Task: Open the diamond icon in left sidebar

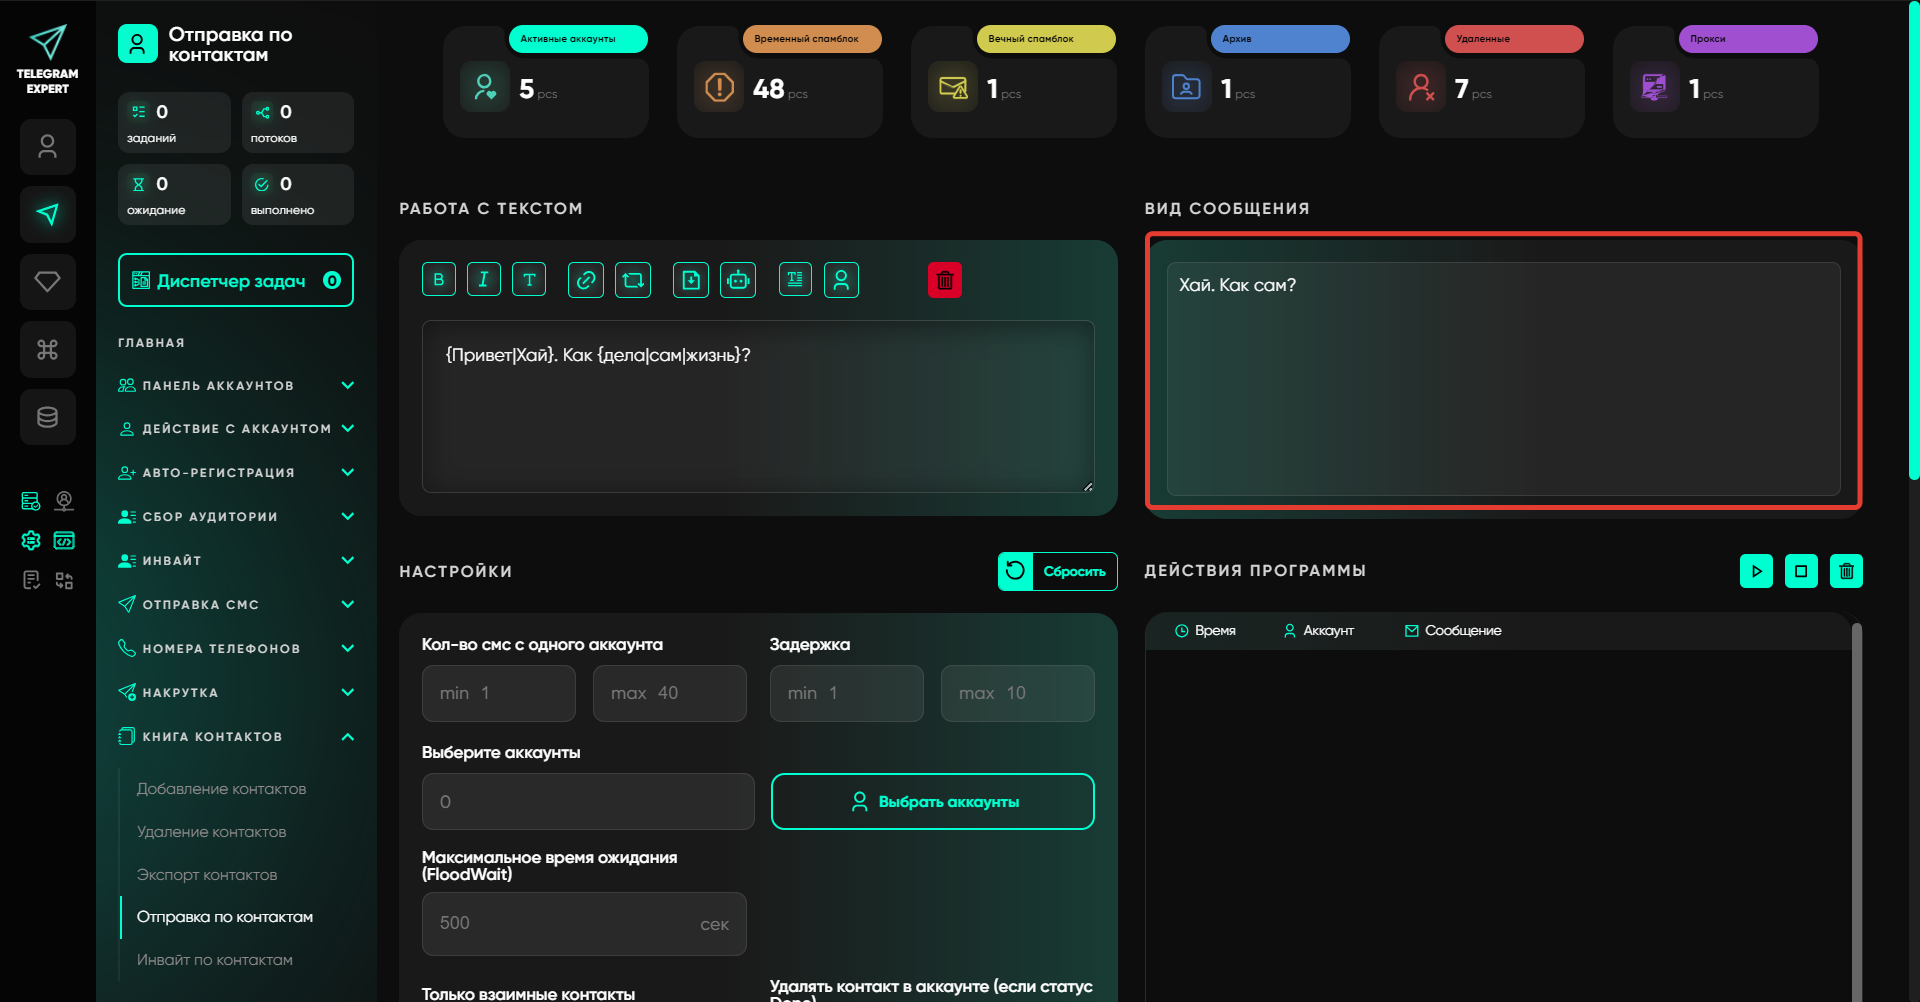Action: click(x=47, y=282)
